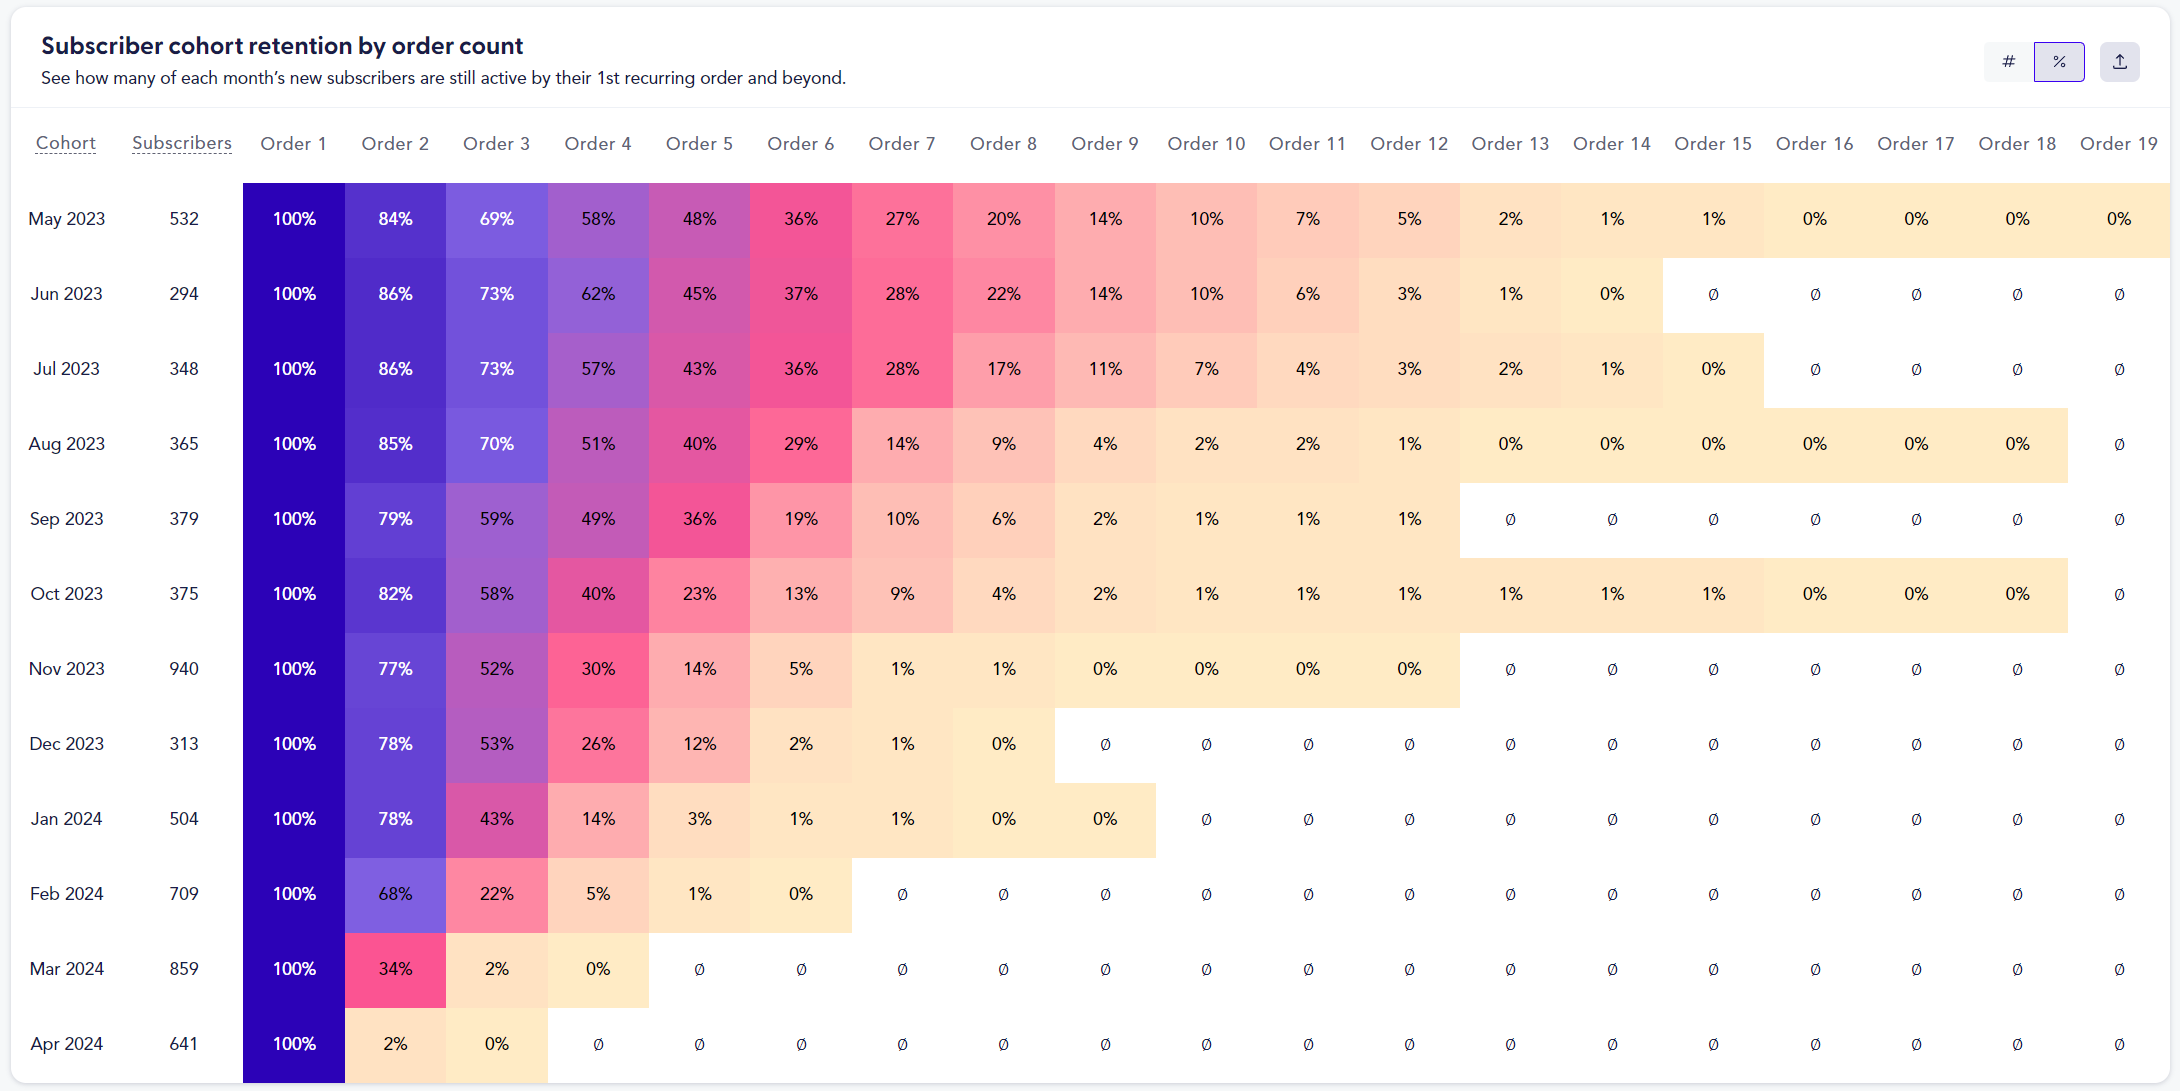2180x1091 pixels.
Task: Switch to raw number view using # toggle
Action: (x=2008, y=61)
